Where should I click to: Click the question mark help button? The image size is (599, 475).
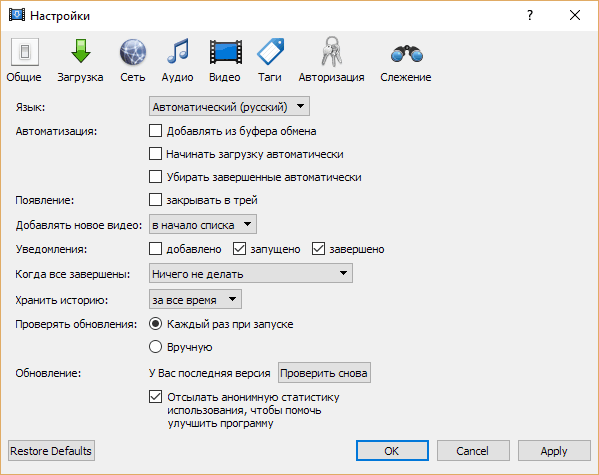(530, 15)
